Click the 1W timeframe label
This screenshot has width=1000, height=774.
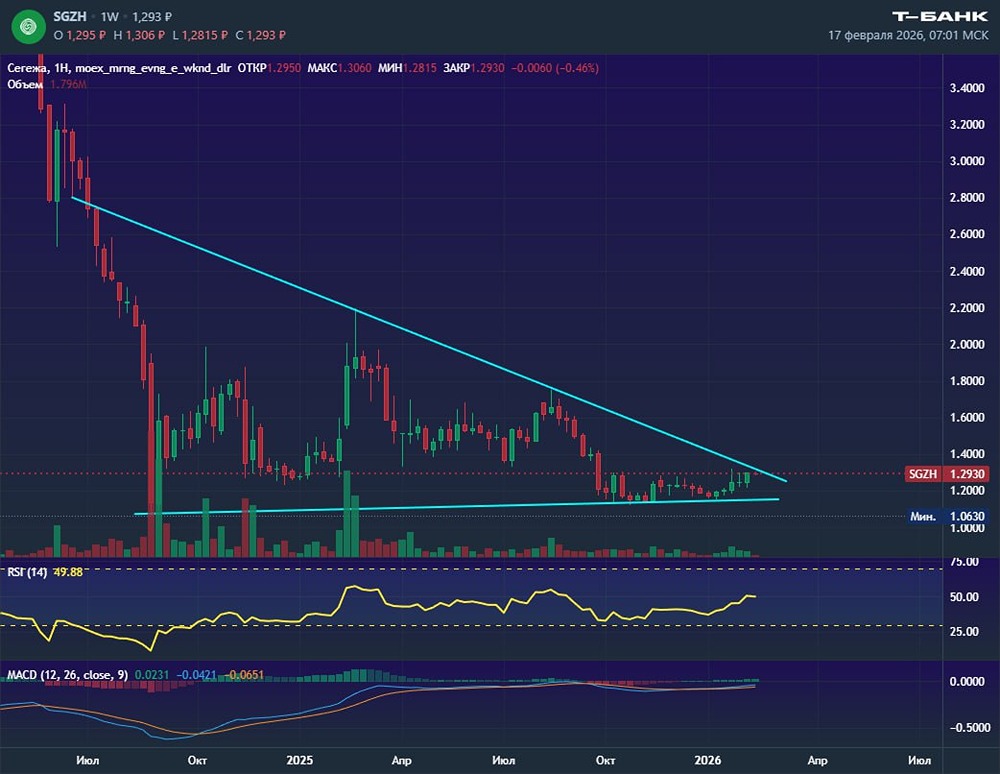(110, 17)
